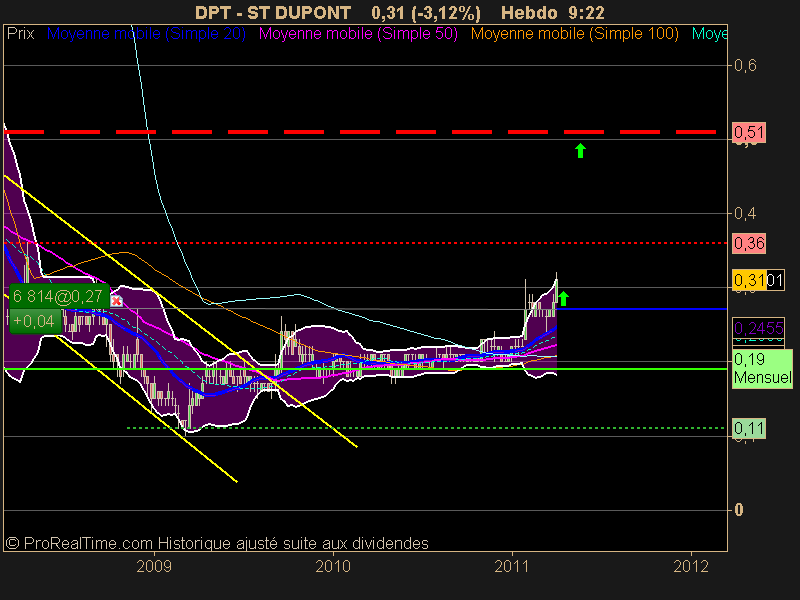
Task: Select 'Moyenne mobile (Simple 50)' legend
Action: pos(358,34)
